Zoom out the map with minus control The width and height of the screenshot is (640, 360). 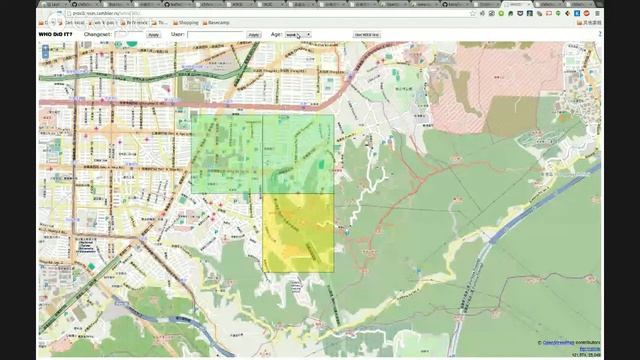[x=45, y=55]
